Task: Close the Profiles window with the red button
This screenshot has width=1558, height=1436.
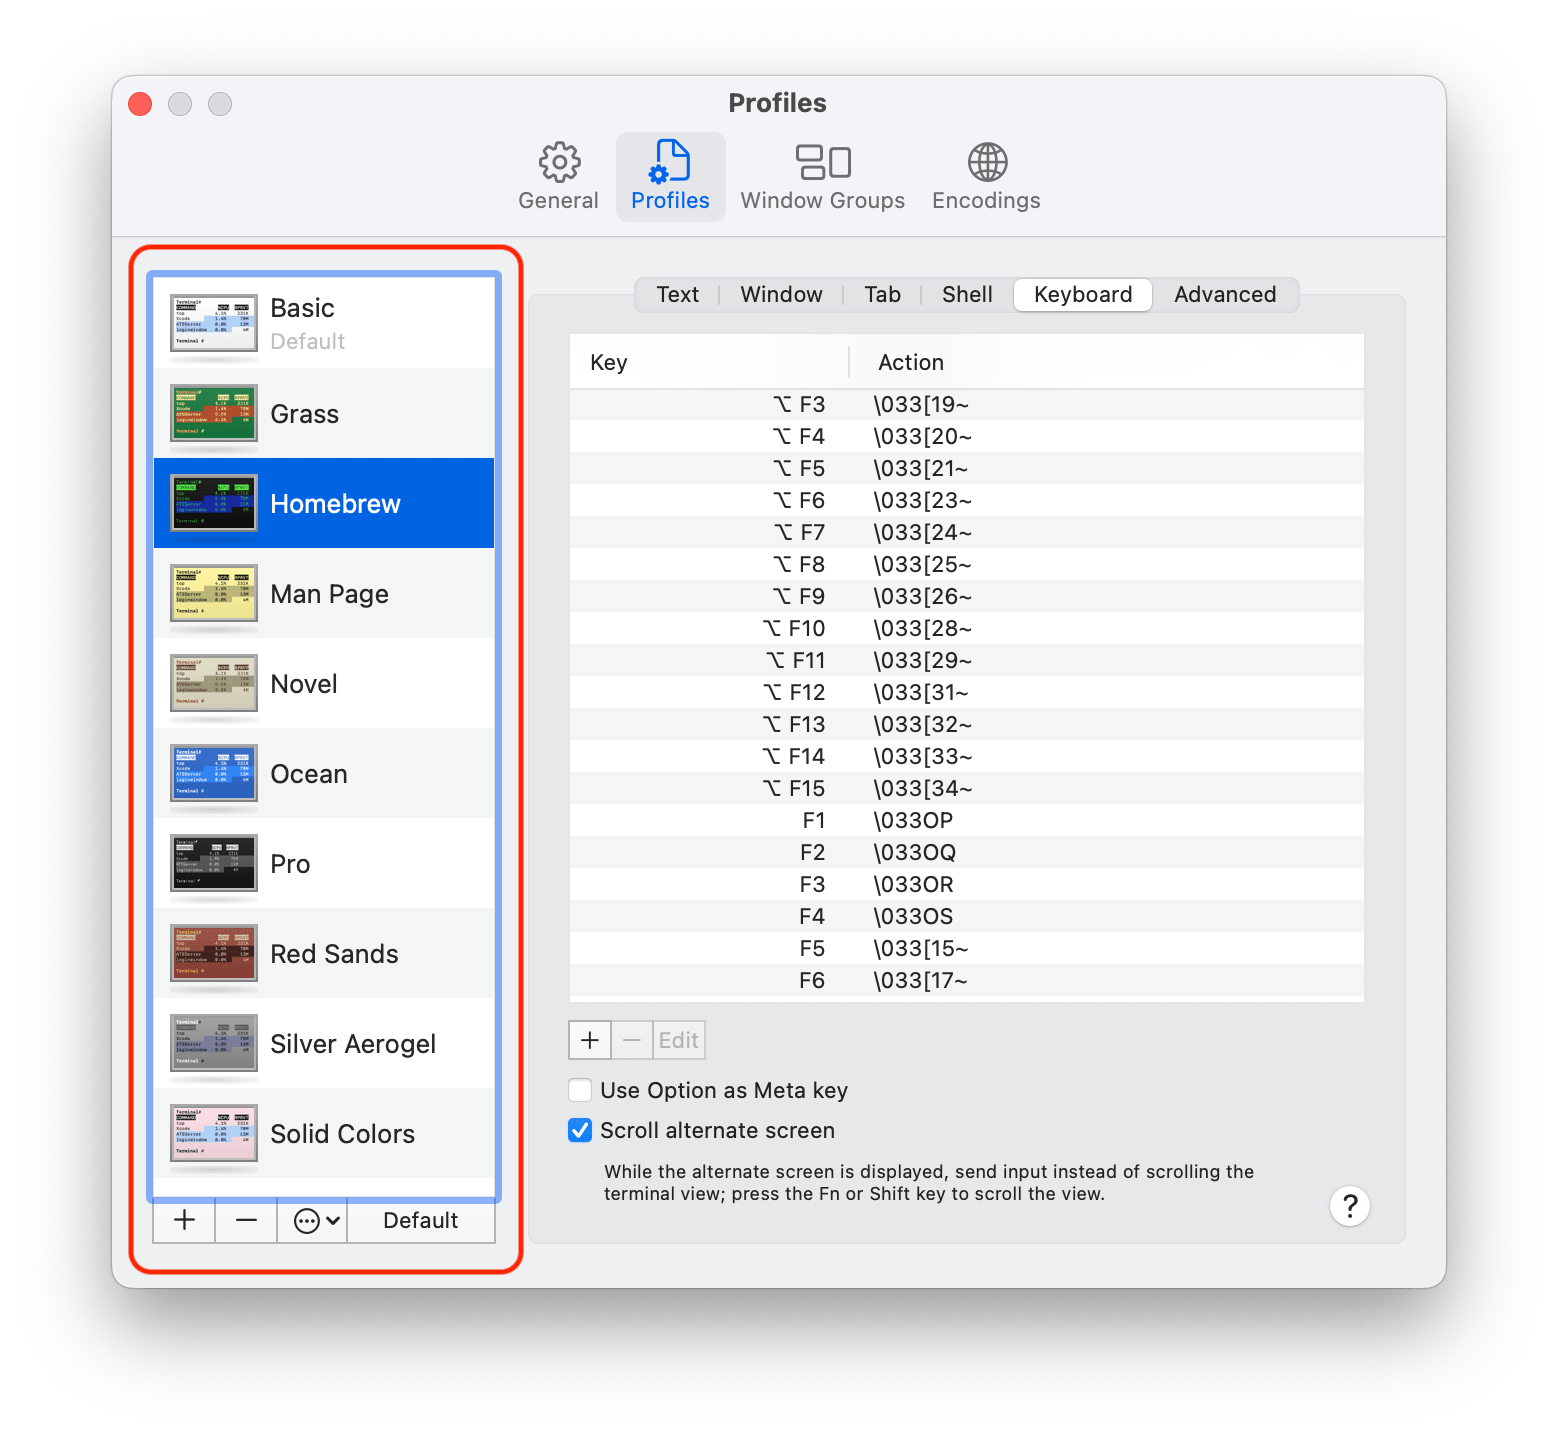Action: pyautogui.click(x=140, y=104)
